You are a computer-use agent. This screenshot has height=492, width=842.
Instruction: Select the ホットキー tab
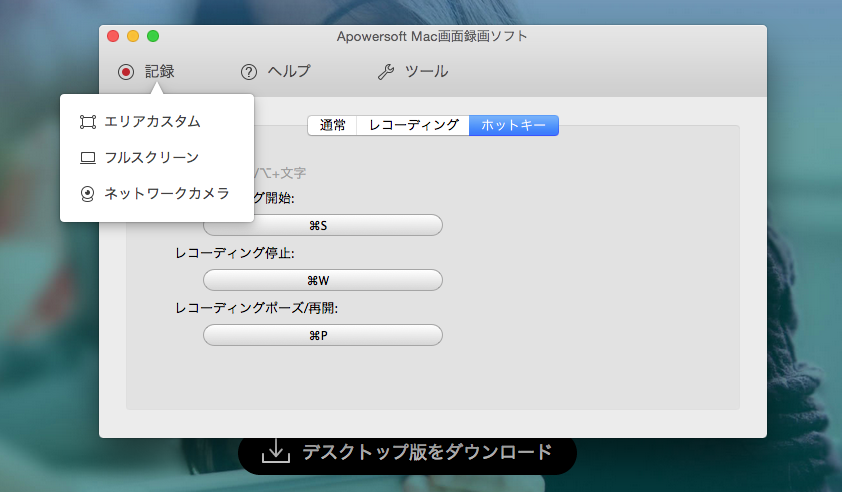coord(514,125)
